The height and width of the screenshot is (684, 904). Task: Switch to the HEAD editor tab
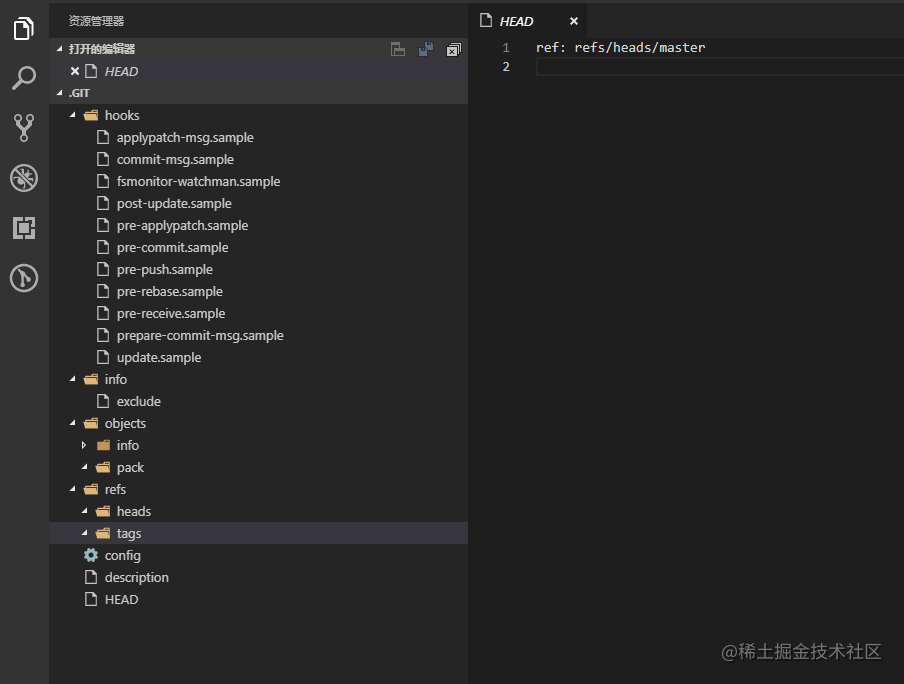pos(516,21)
